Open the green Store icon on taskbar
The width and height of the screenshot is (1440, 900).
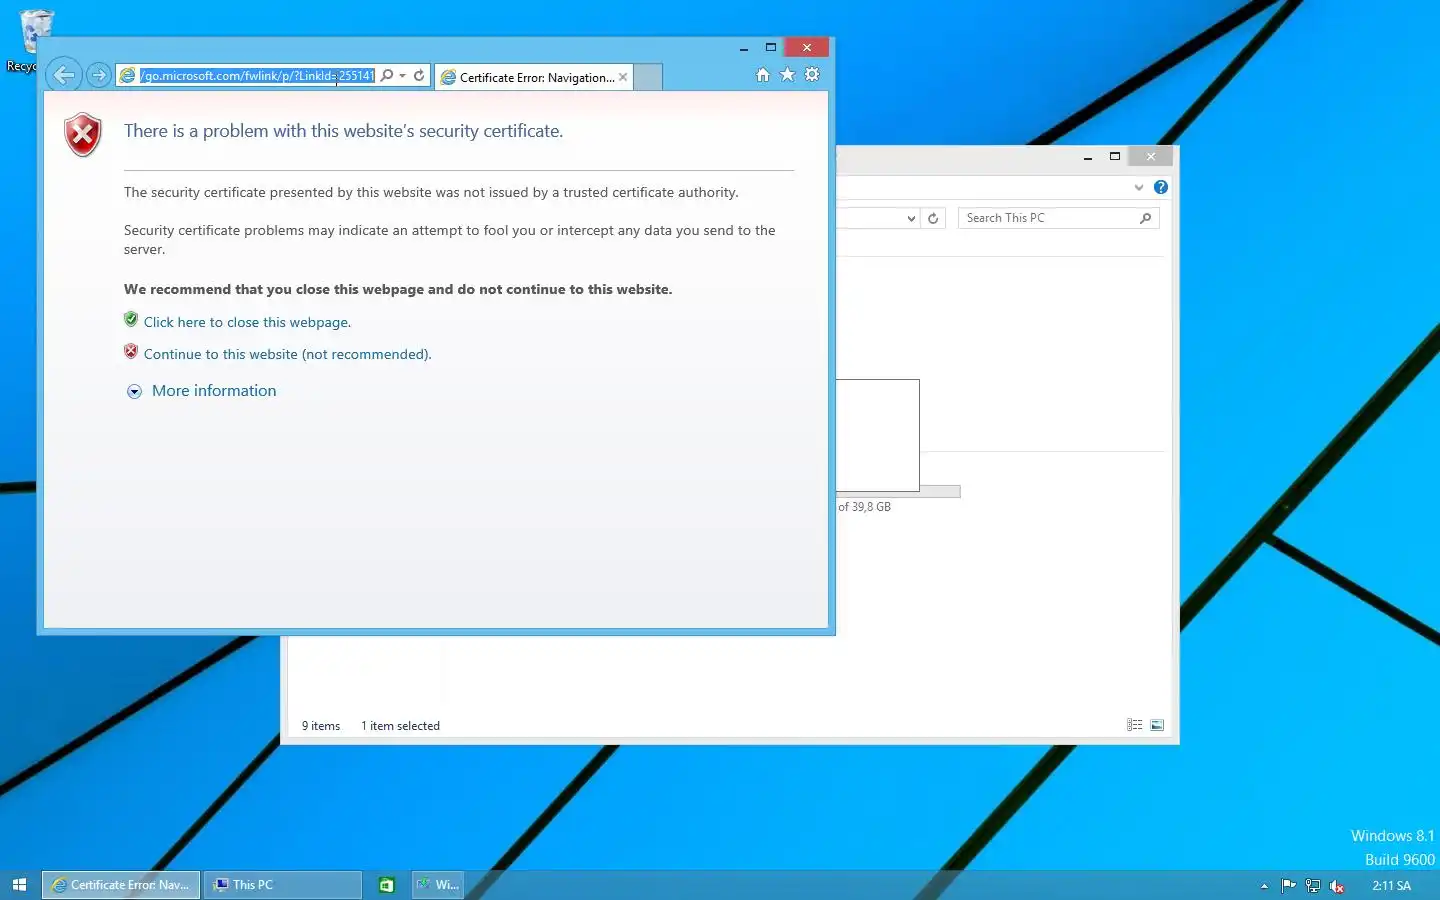pos(386,885)
